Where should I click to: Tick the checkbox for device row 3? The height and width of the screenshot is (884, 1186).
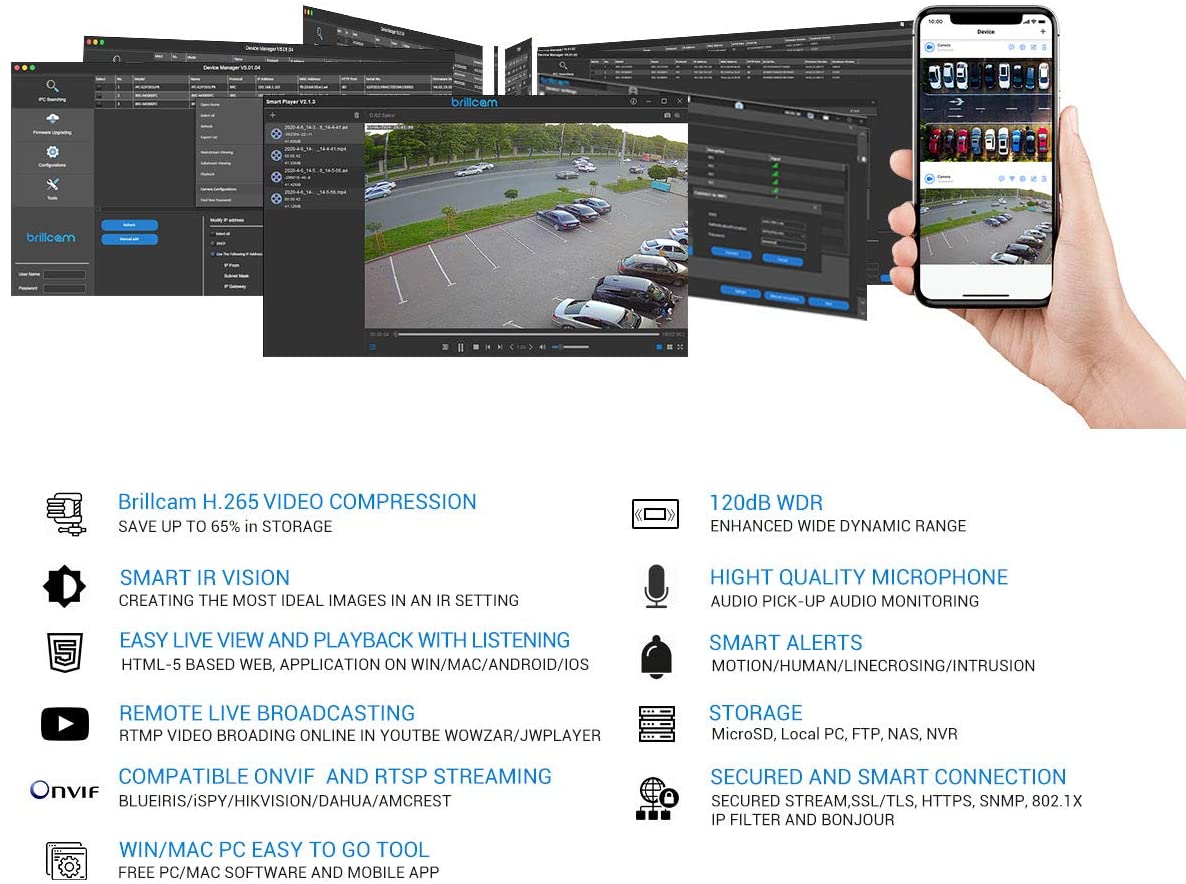point(99,104)
